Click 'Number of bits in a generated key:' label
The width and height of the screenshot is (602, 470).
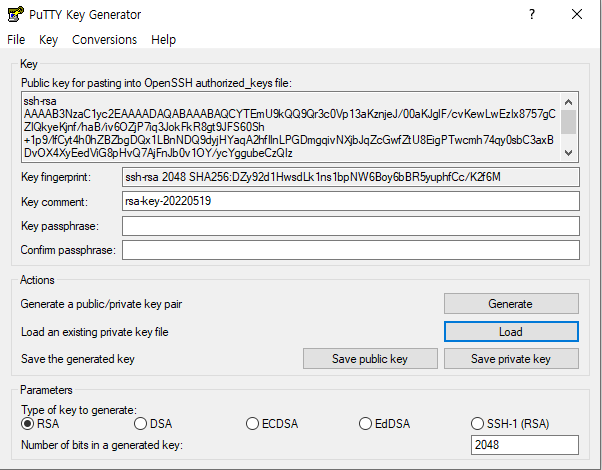click(x=102, y=445)
